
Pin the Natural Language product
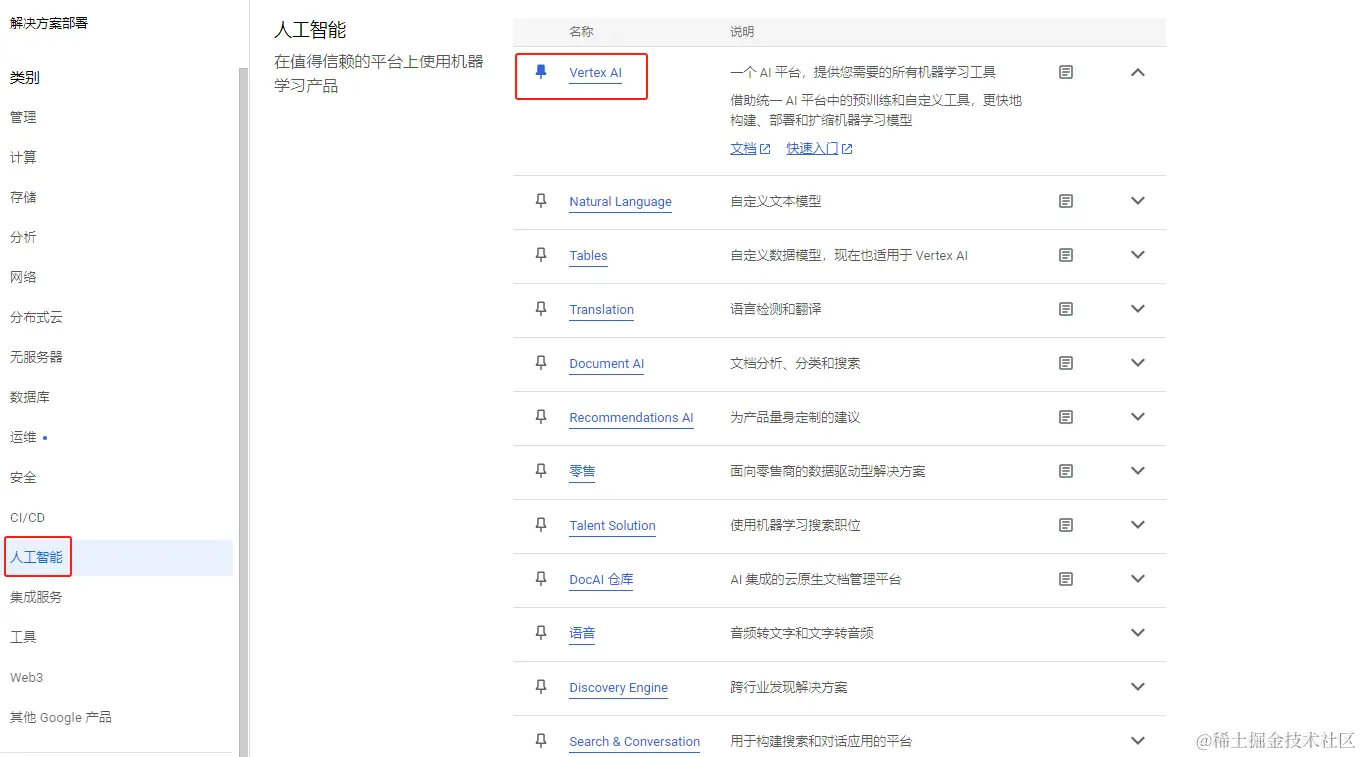point(541,201)
